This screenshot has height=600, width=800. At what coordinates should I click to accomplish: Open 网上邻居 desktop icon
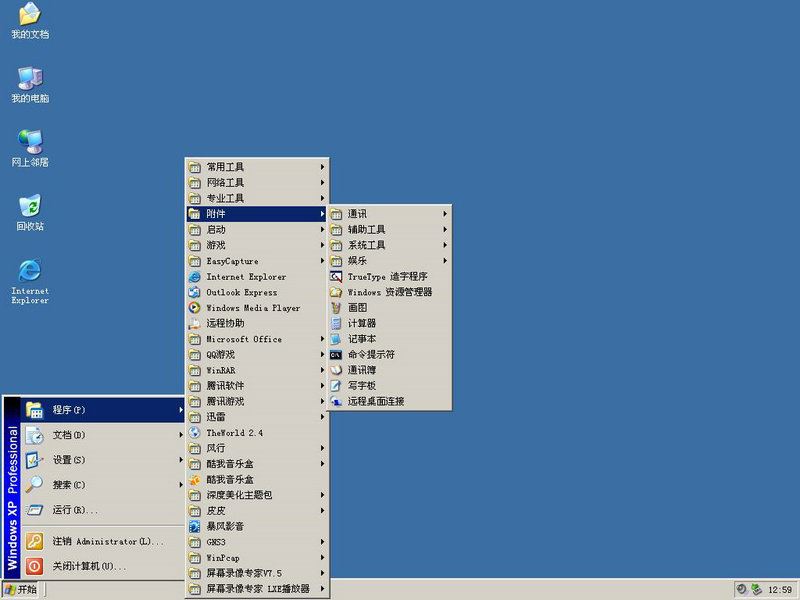pyautogui.click(x=30, y=148)
